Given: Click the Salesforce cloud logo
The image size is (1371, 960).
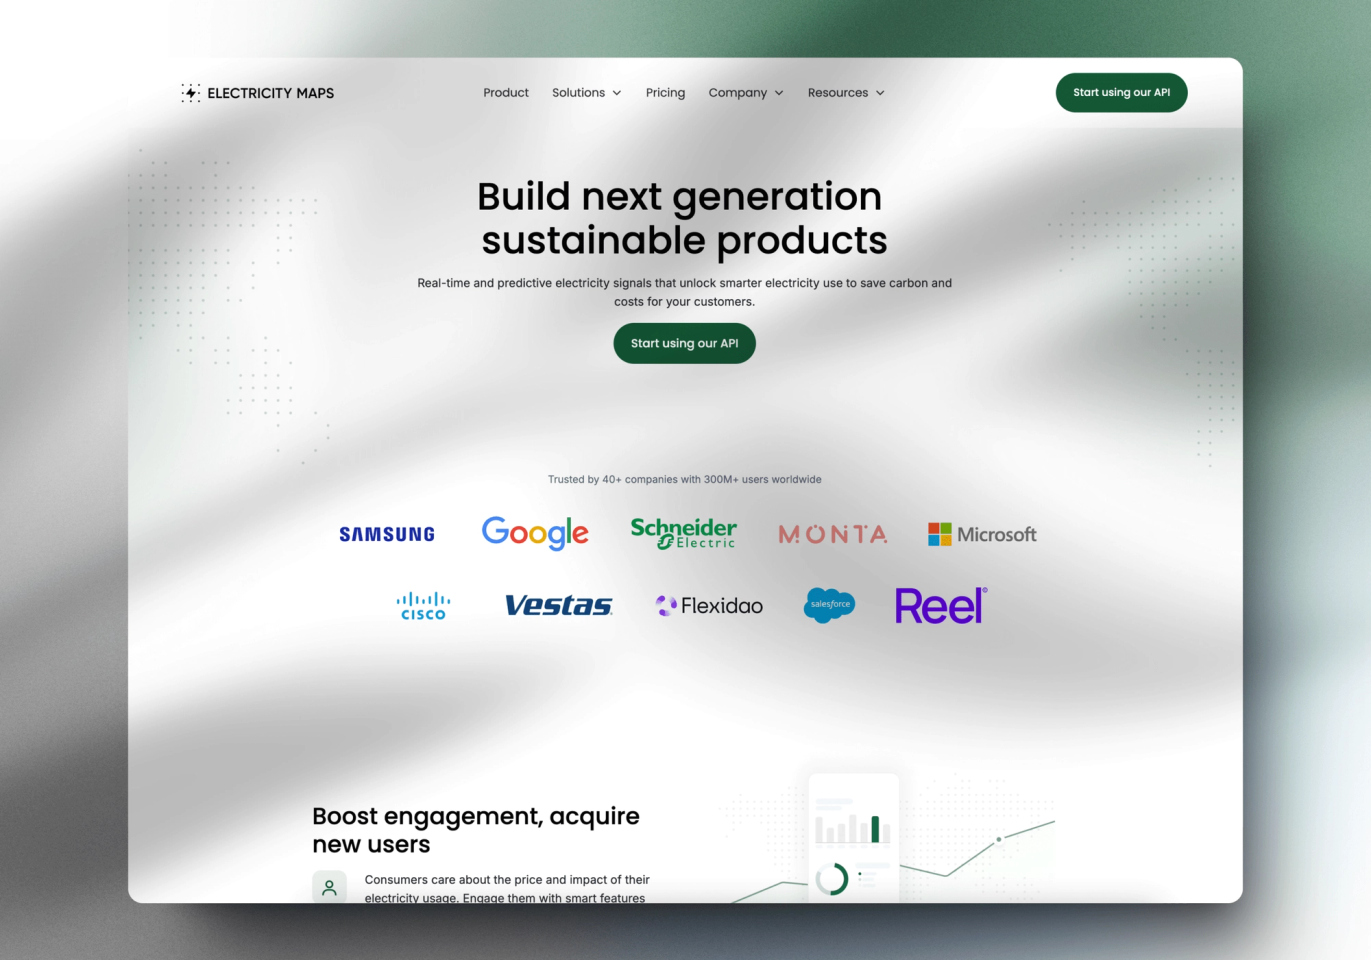Looking at the screenshot, I should 829,605.
